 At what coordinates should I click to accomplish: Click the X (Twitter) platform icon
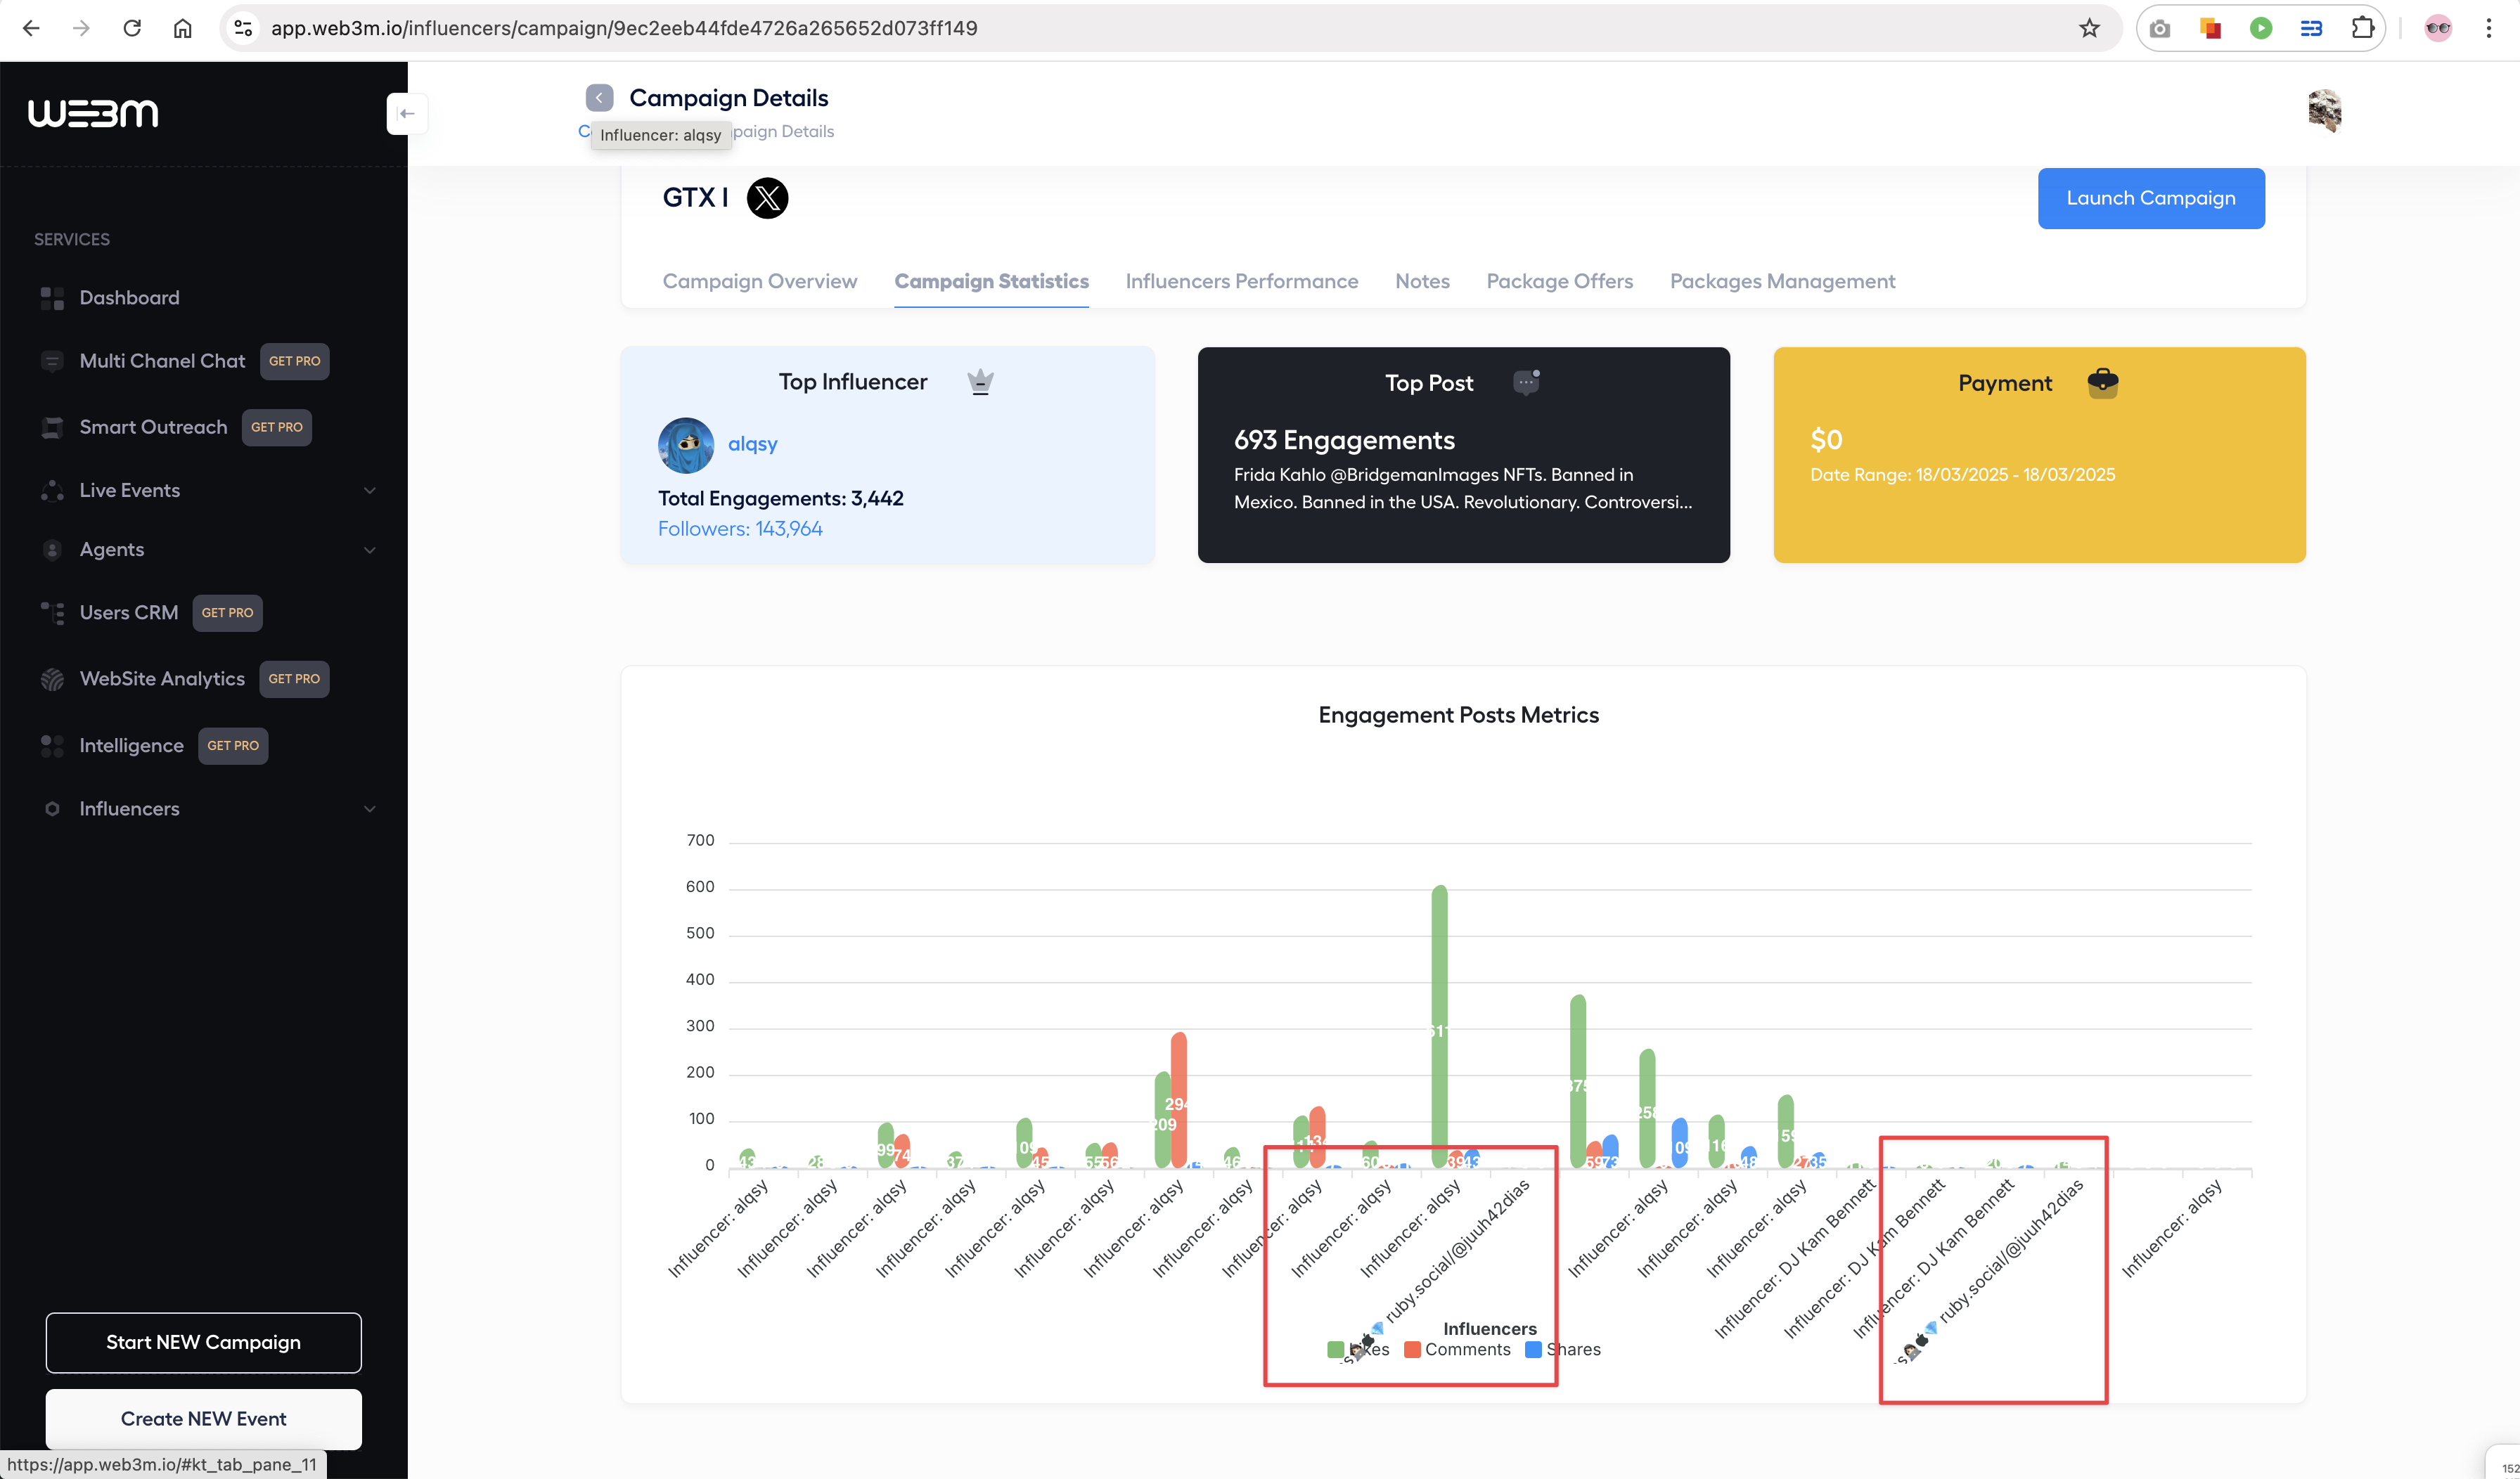click(767, 198)
